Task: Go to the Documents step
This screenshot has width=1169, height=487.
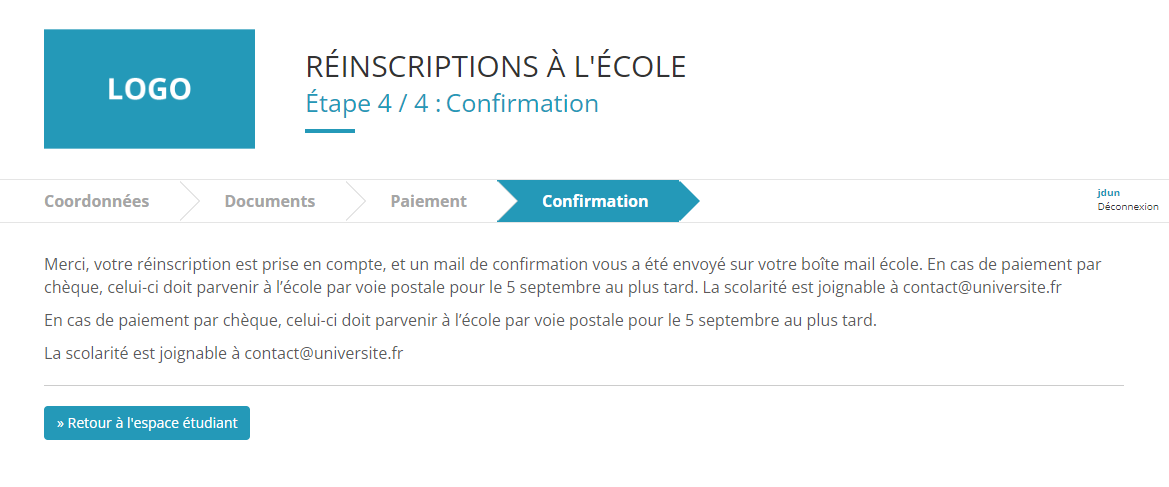Action: tap(269, 201)
